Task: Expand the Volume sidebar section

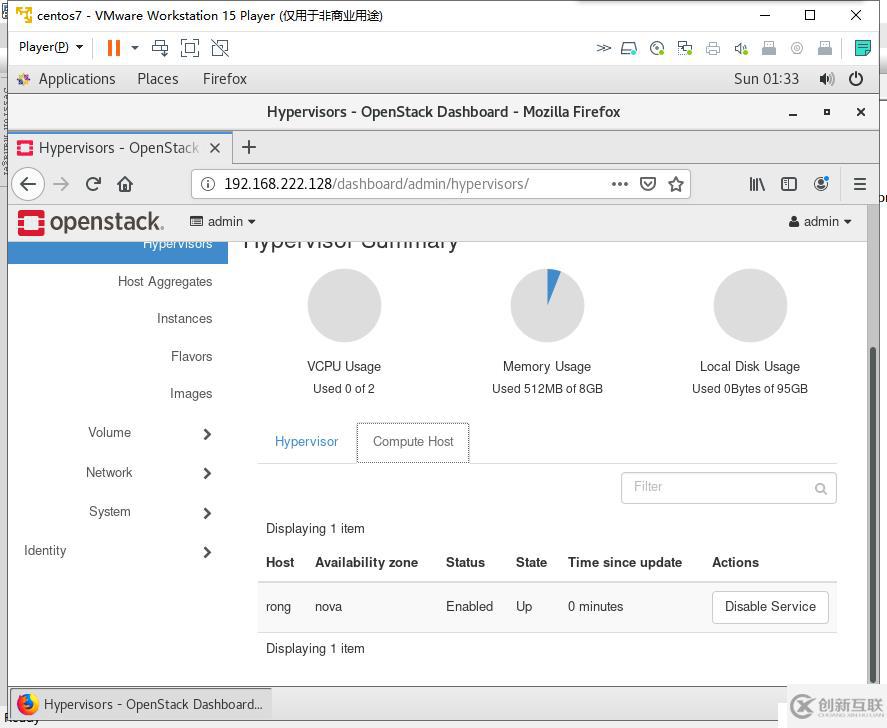Action: click(x=207, y=434)
